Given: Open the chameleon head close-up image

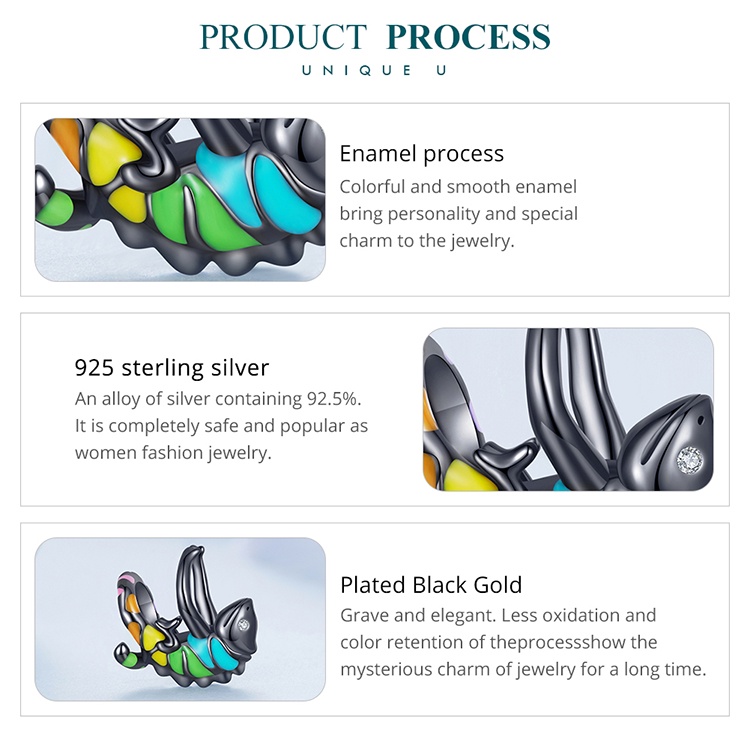Looking at the screenshot, I should pyautogui.click(x=568, y=409).
